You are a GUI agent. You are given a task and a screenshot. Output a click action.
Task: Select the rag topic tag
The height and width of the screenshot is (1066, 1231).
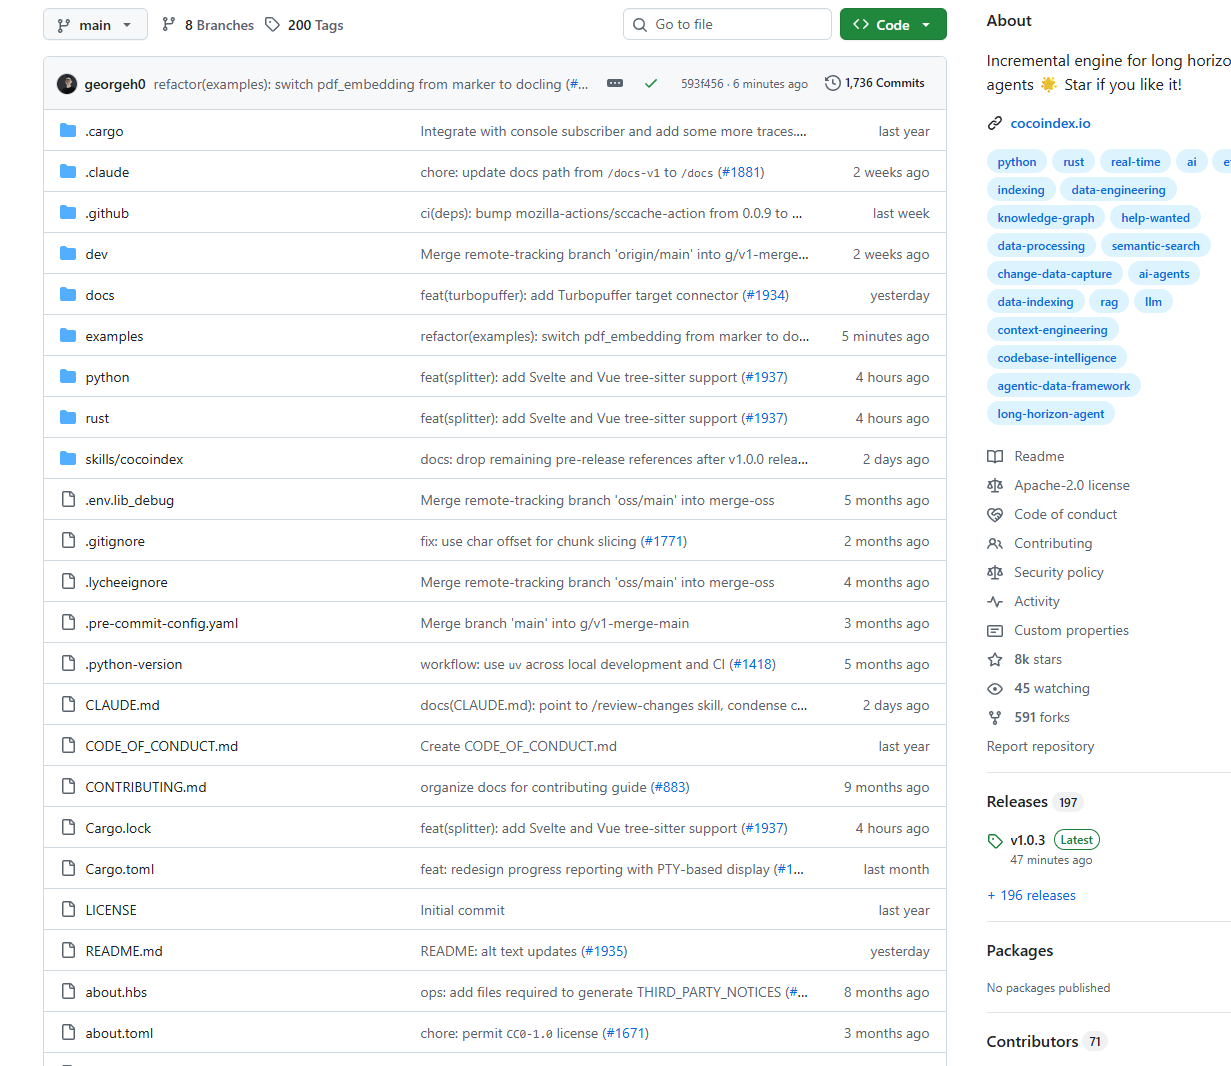coord(1109,302)
